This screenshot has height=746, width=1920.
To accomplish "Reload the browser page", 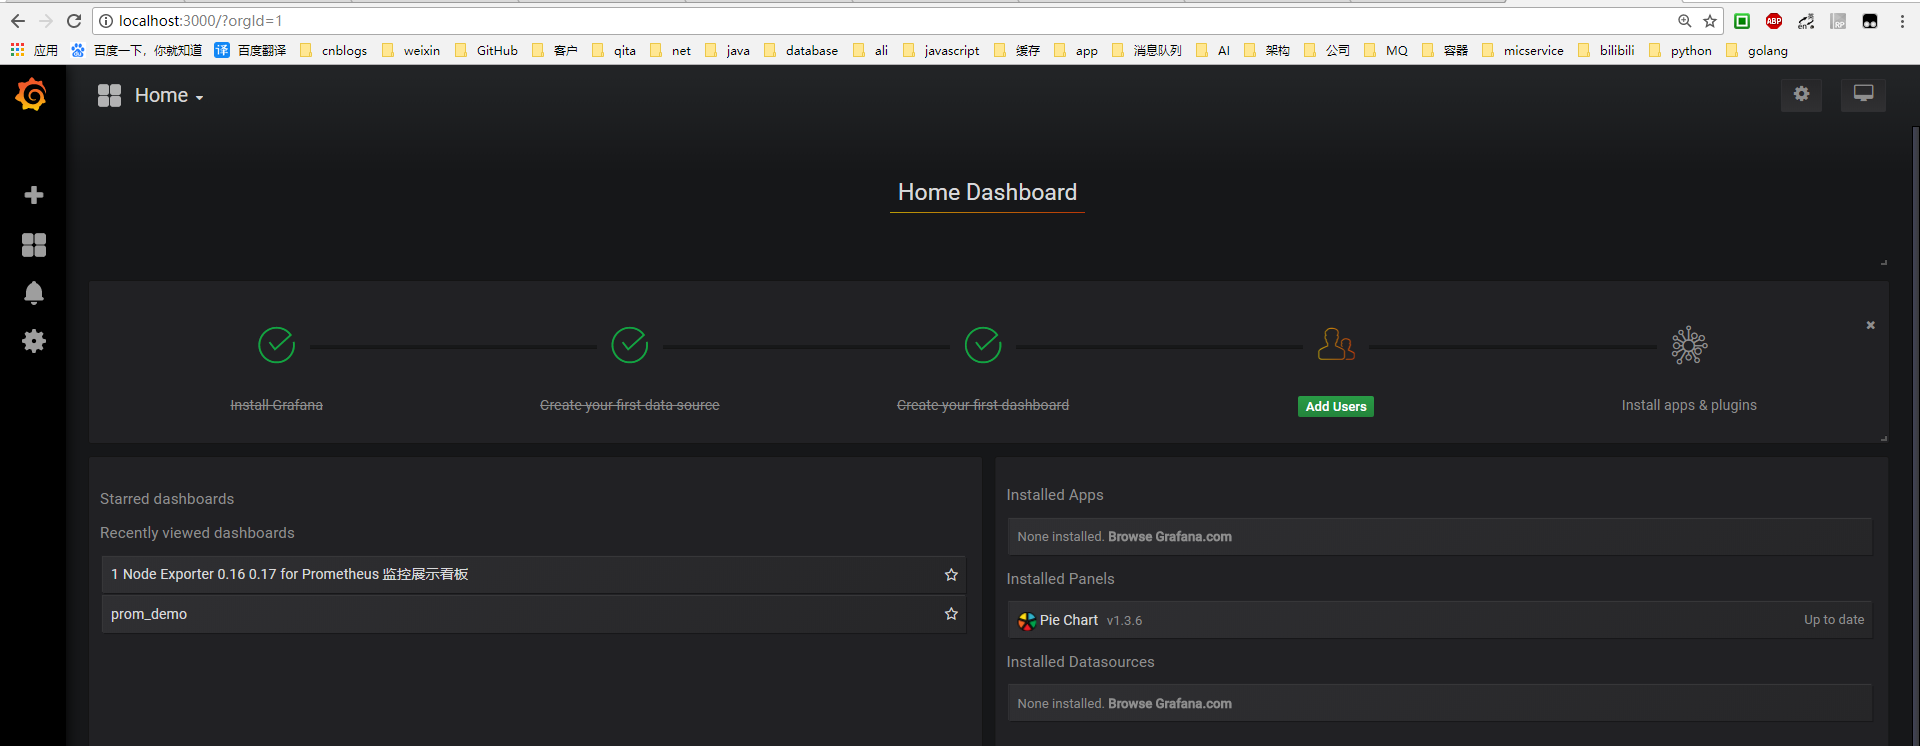I will 74,21.
